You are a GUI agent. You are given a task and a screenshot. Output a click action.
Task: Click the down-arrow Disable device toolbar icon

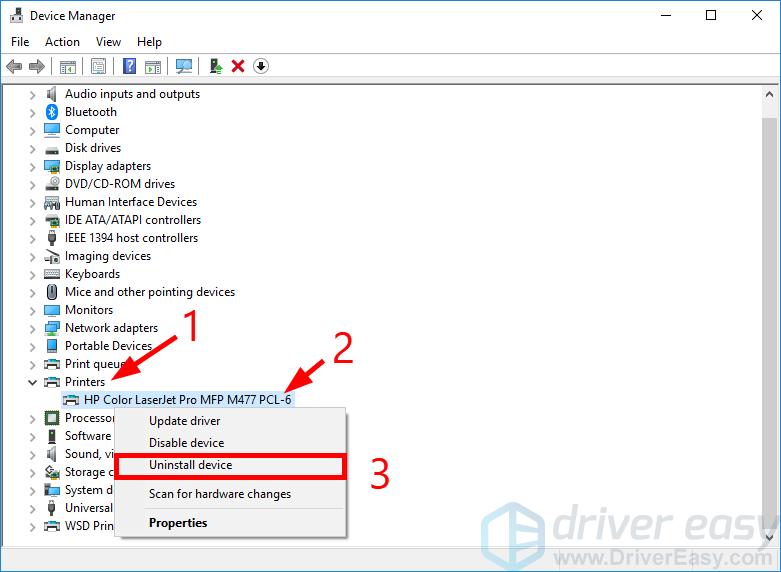tap(261, 66)
